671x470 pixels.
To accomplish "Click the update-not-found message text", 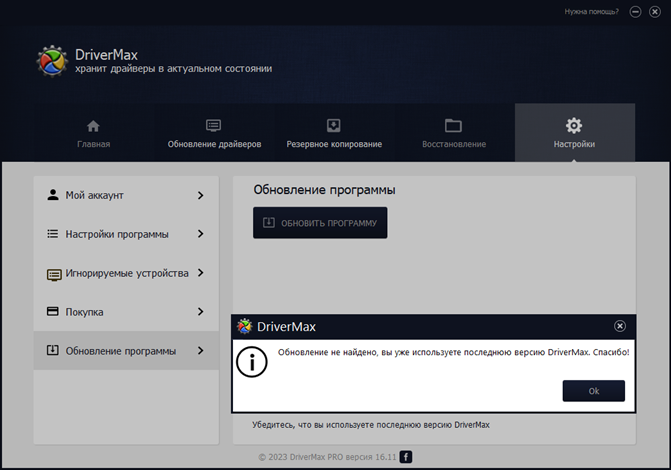I will coord(454,352).
